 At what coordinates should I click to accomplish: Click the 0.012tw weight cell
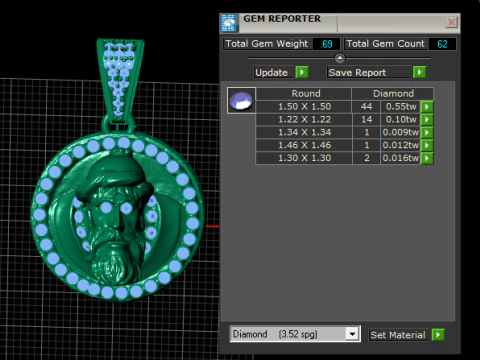coord(400,145)
